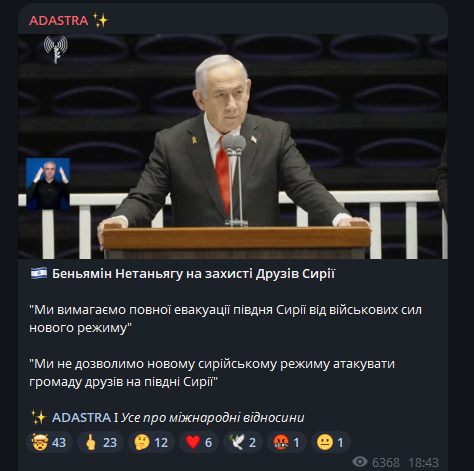Screen dimensions: 474x471
Task: Click the sign language interpreter inset
Action: coord(48,184)
